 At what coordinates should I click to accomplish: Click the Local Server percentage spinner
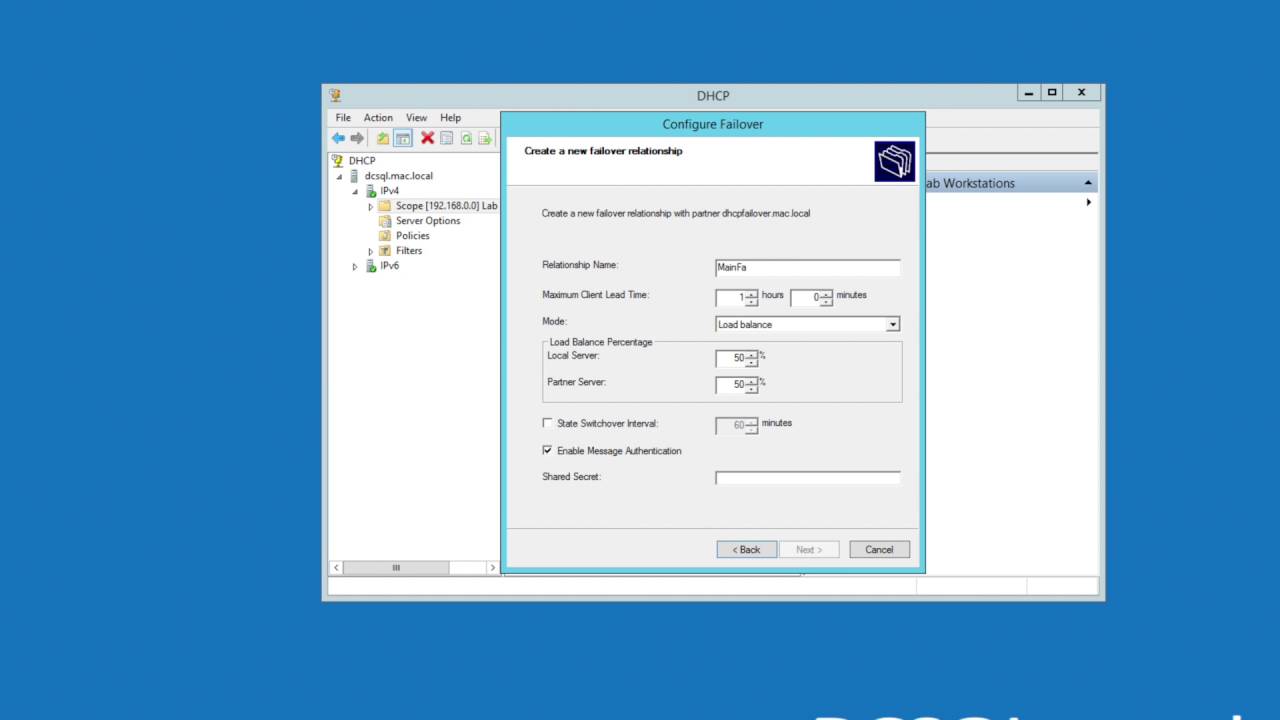(x=751, y=358)
